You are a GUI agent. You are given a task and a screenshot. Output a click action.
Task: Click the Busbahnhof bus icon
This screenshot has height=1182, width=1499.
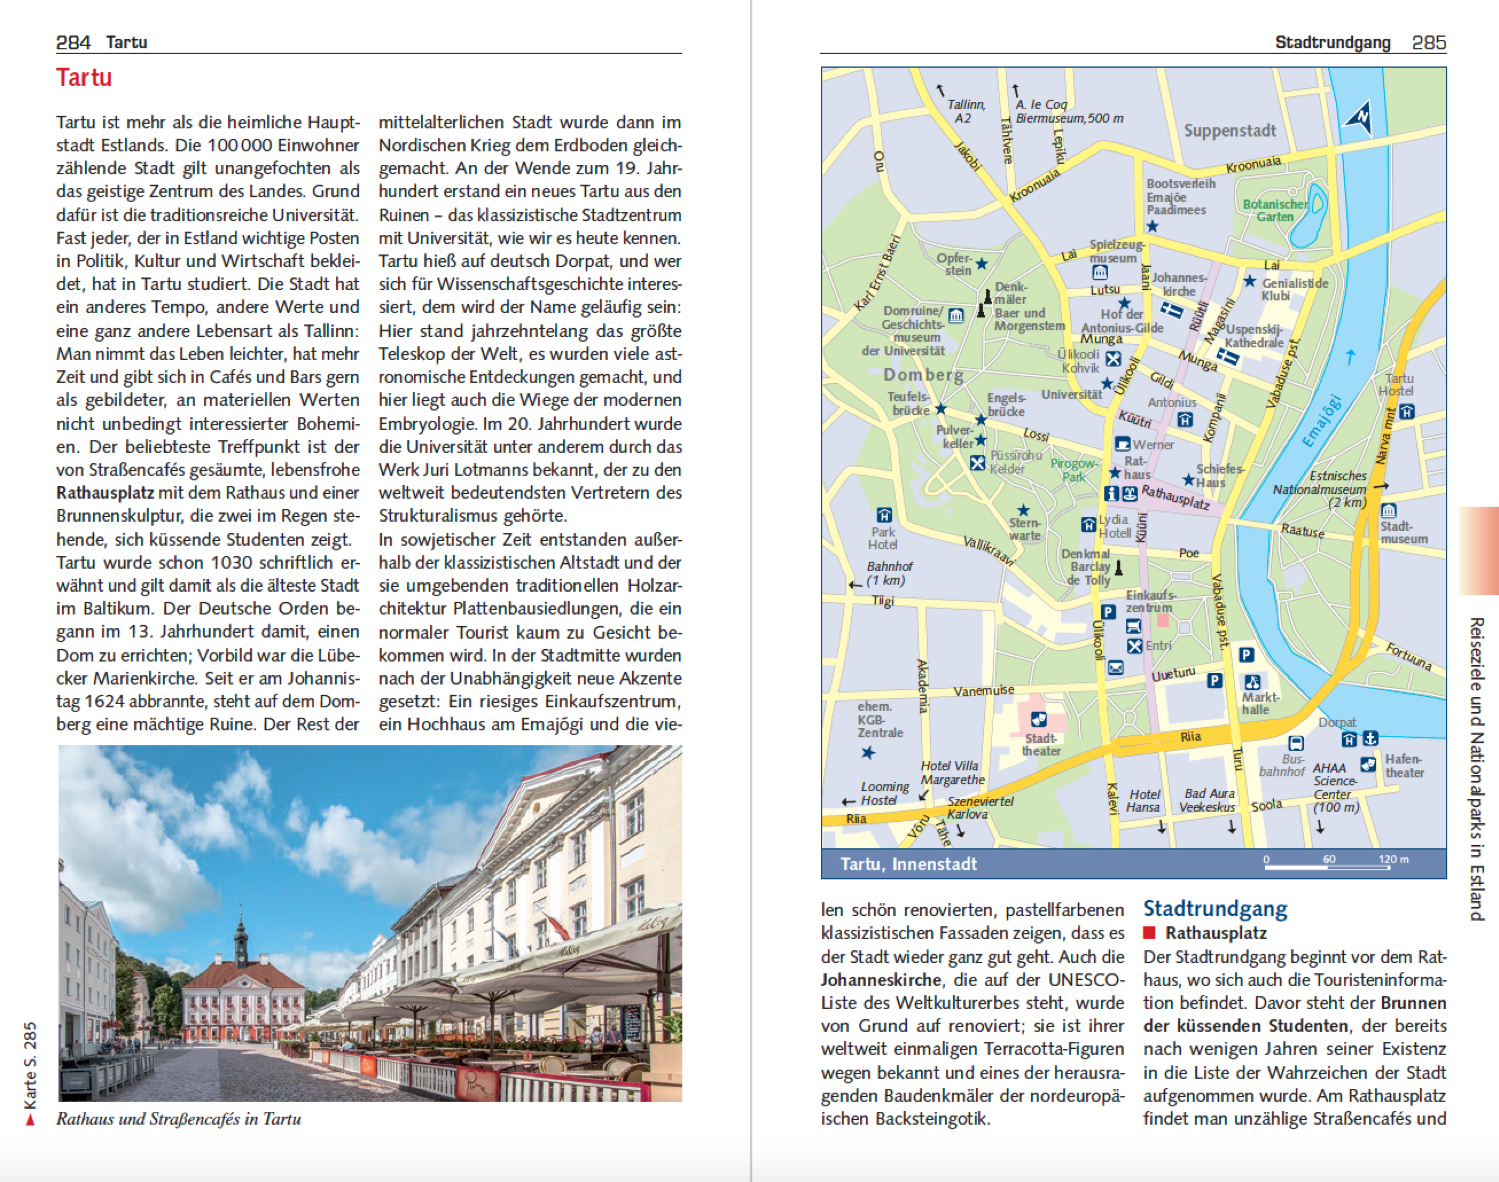(x=1296, y=743)
